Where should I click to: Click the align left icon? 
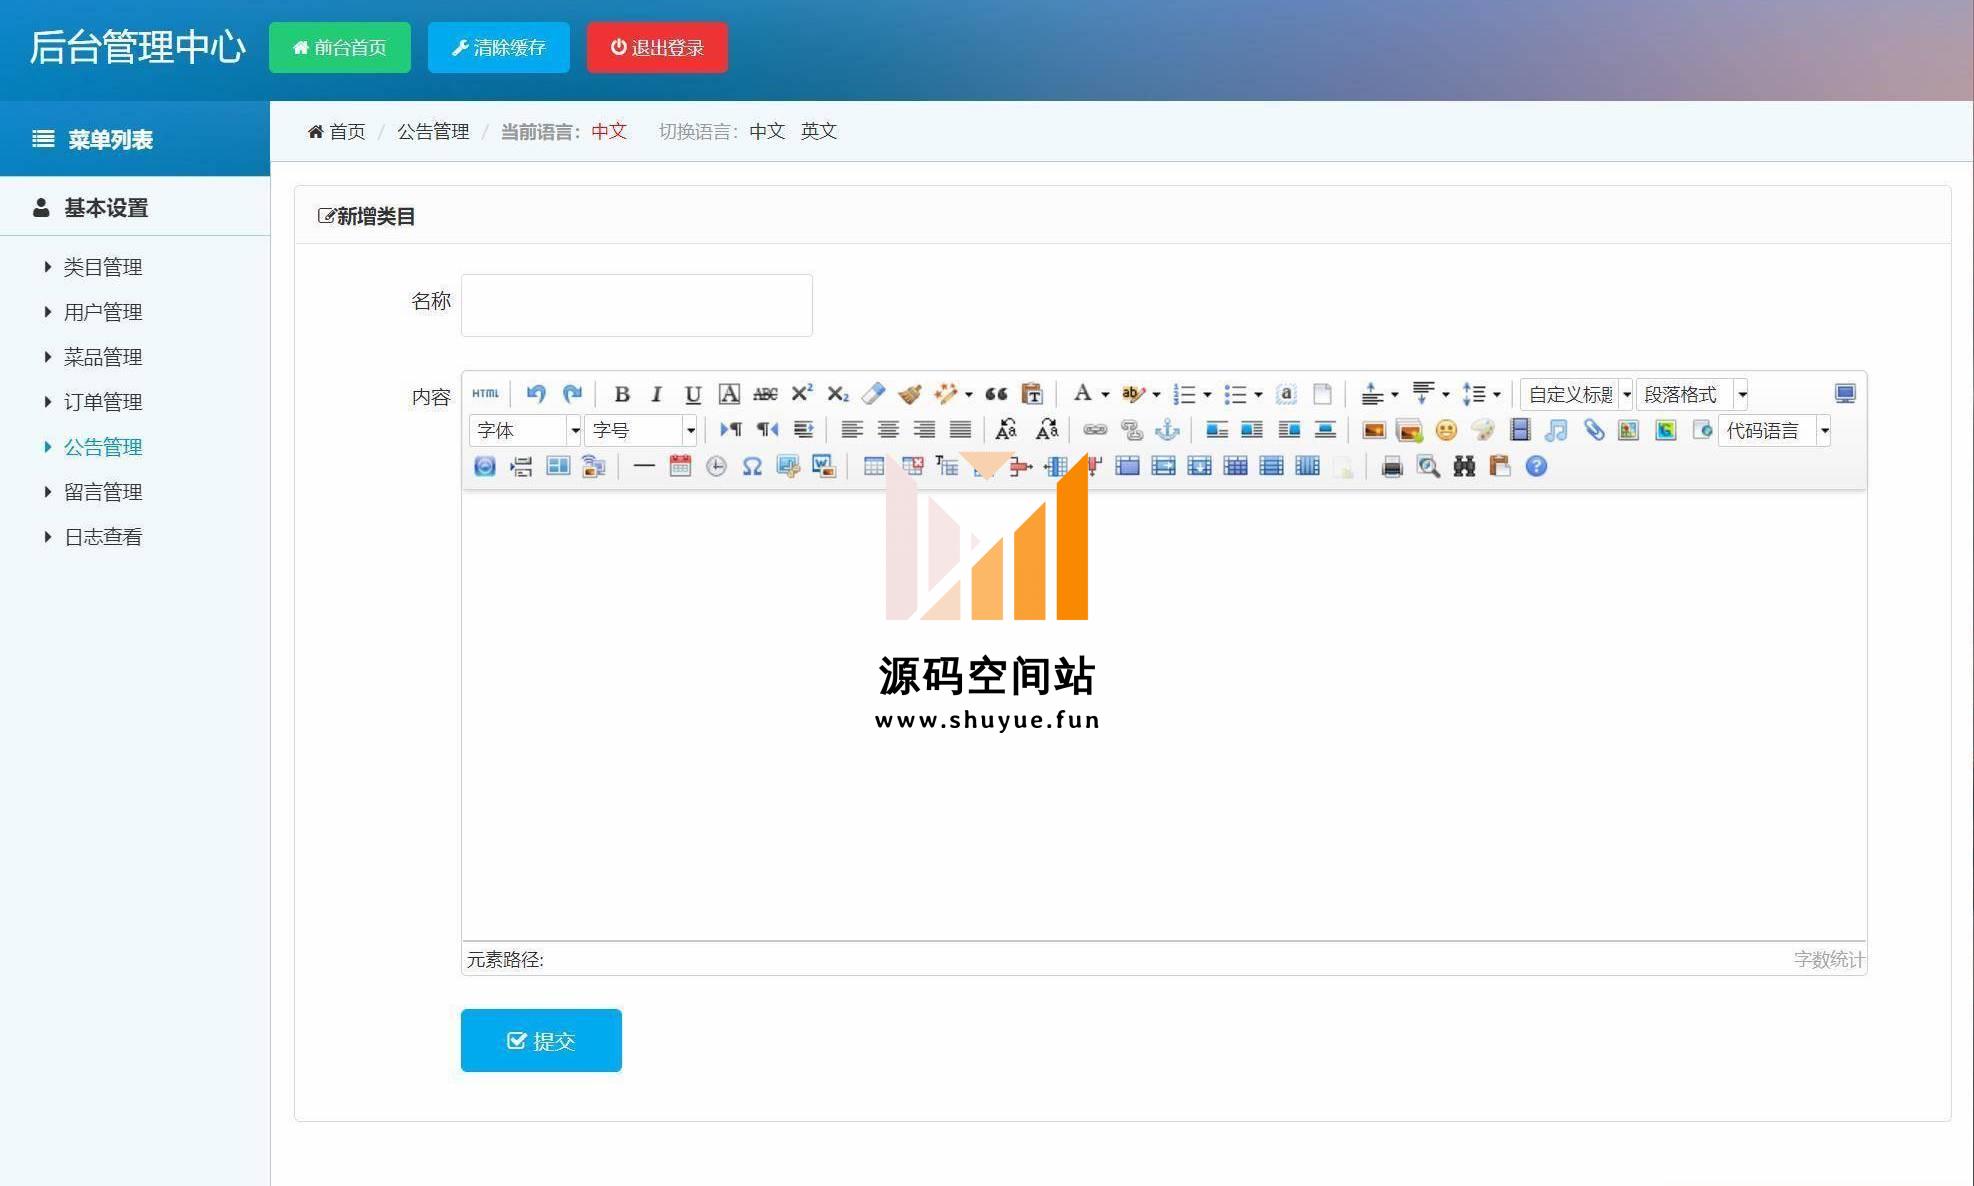[852, 430]
